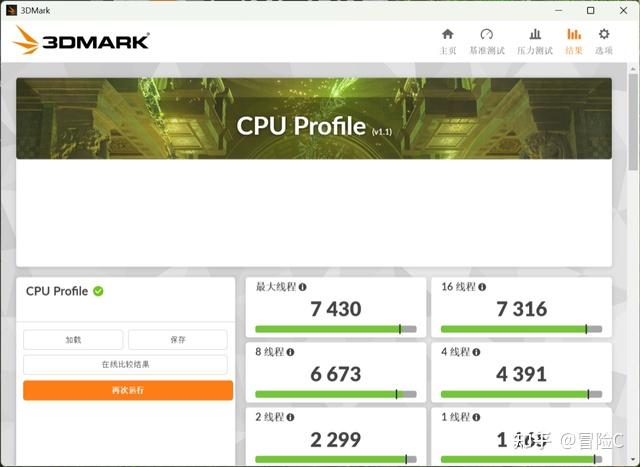Click the 1 线程 label
Screen dimensions: 640x467
[x=456, y=417]
